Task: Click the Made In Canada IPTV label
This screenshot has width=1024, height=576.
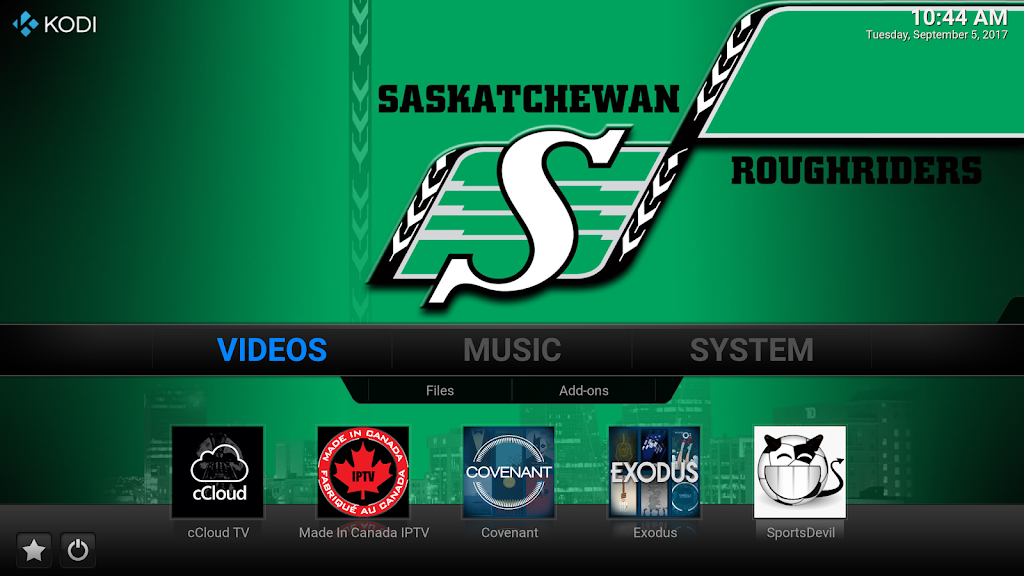Action: [364, 533]
